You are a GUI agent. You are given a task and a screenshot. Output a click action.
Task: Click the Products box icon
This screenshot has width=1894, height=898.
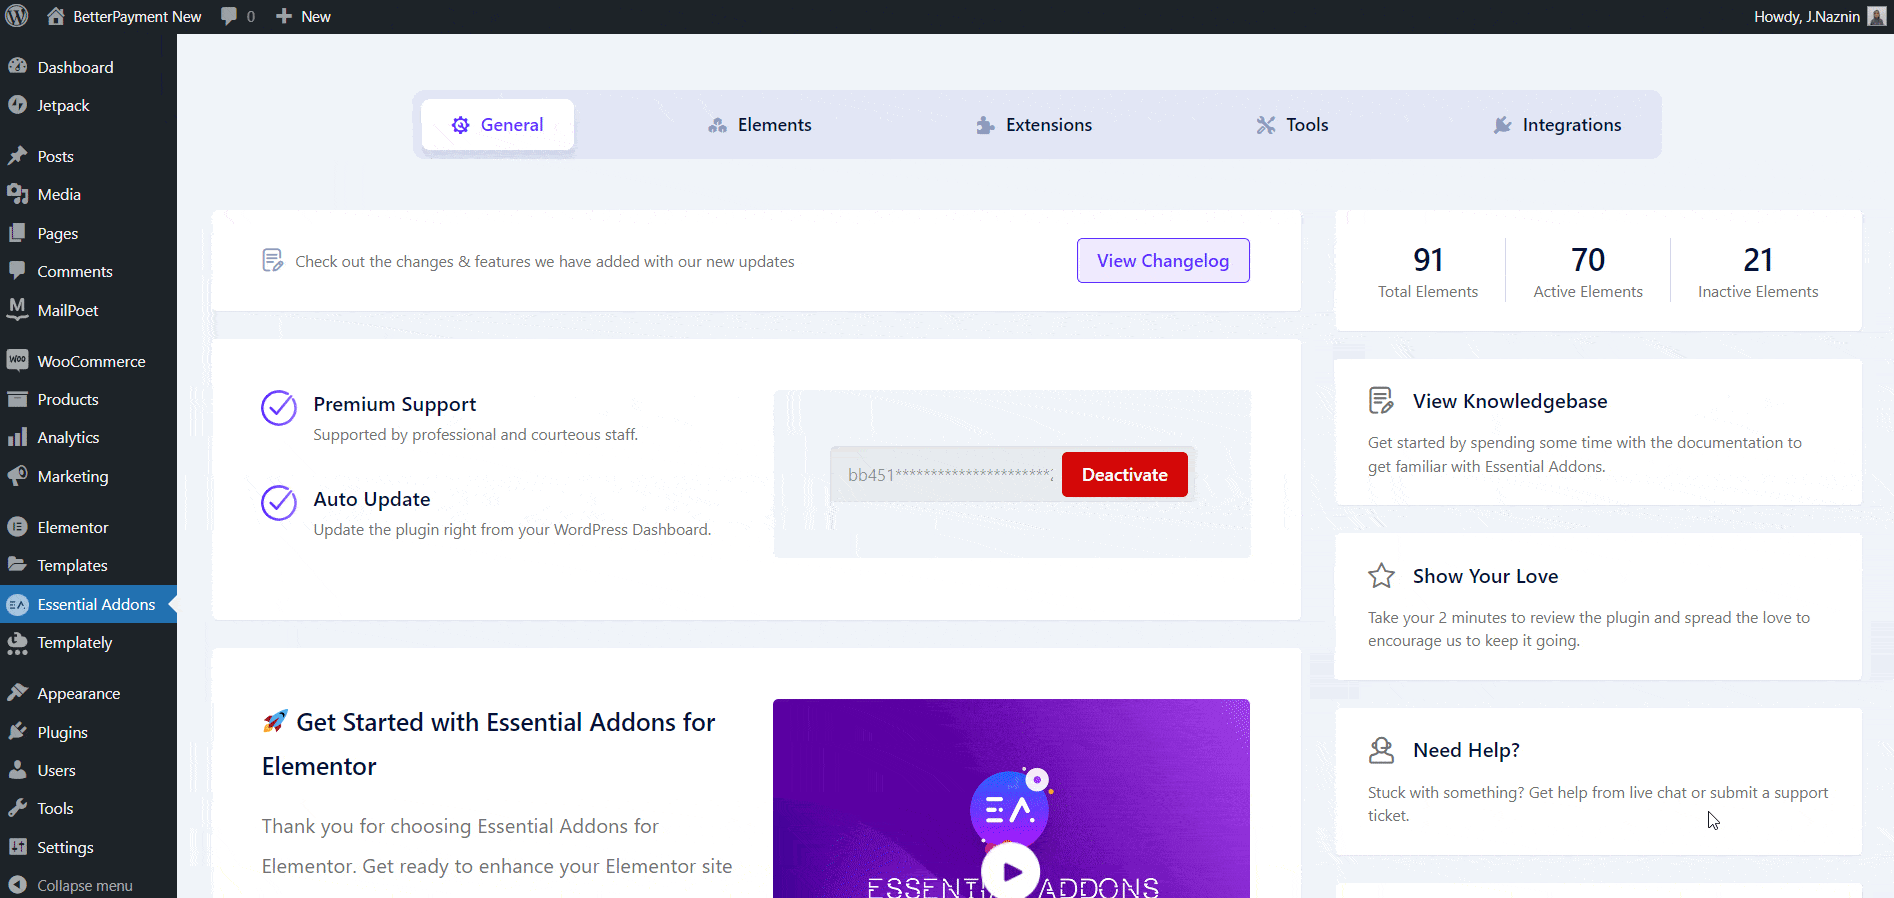(x=17, y=399)
